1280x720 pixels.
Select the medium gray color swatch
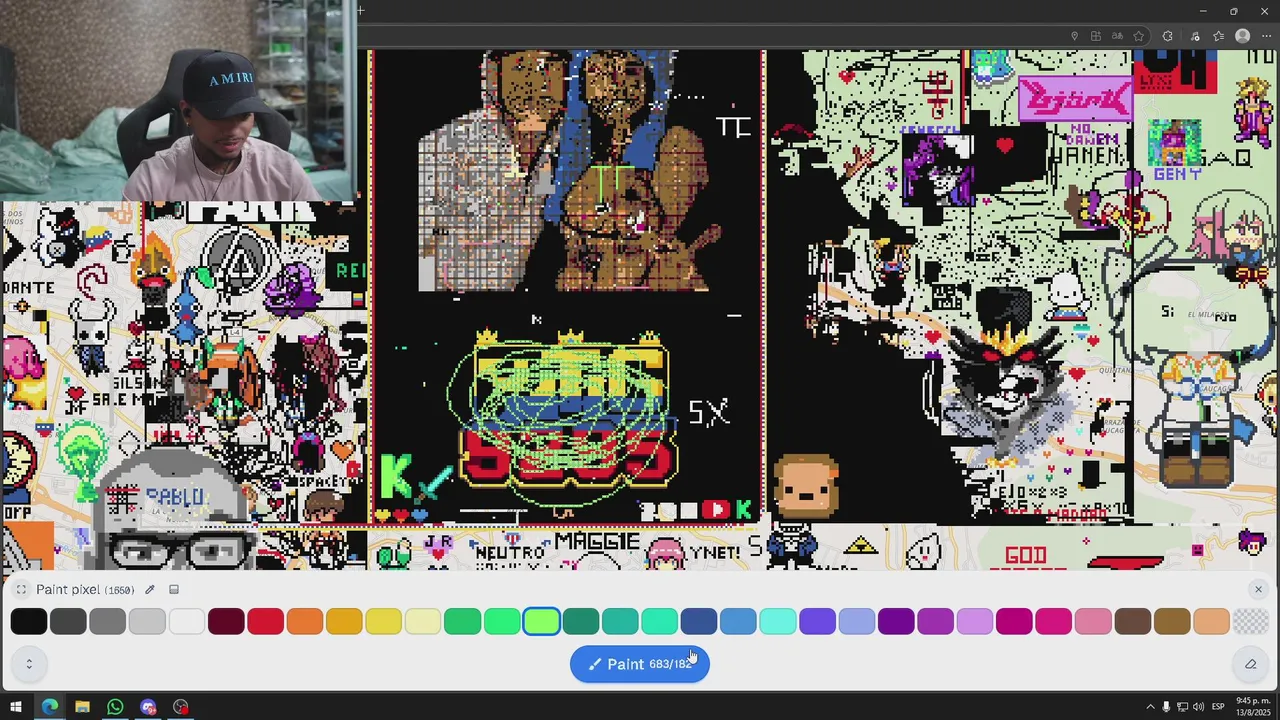coord(108,621)
